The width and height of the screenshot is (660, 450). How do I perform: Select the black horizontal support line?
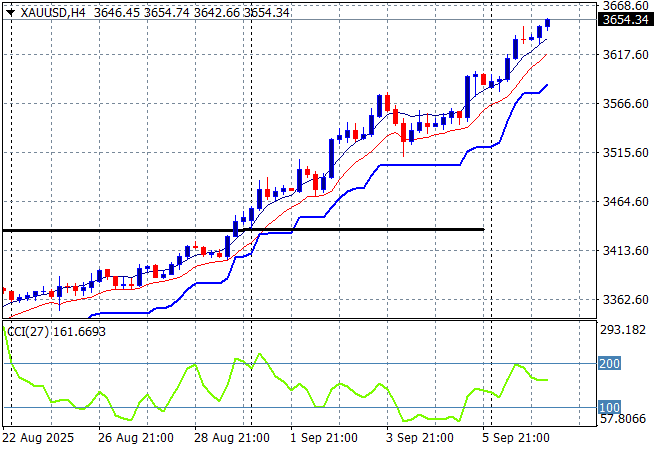click(x=243, y=230)
